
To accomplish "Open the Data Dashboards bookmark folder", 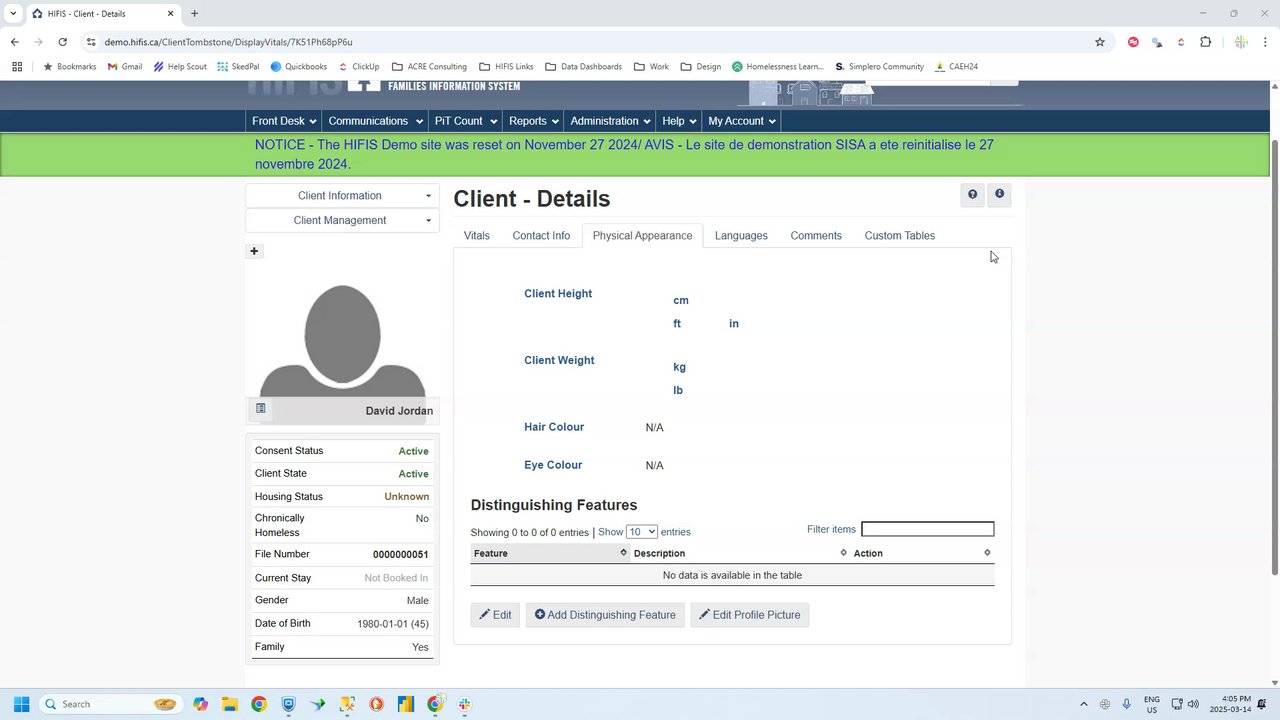I will [583, 67].
